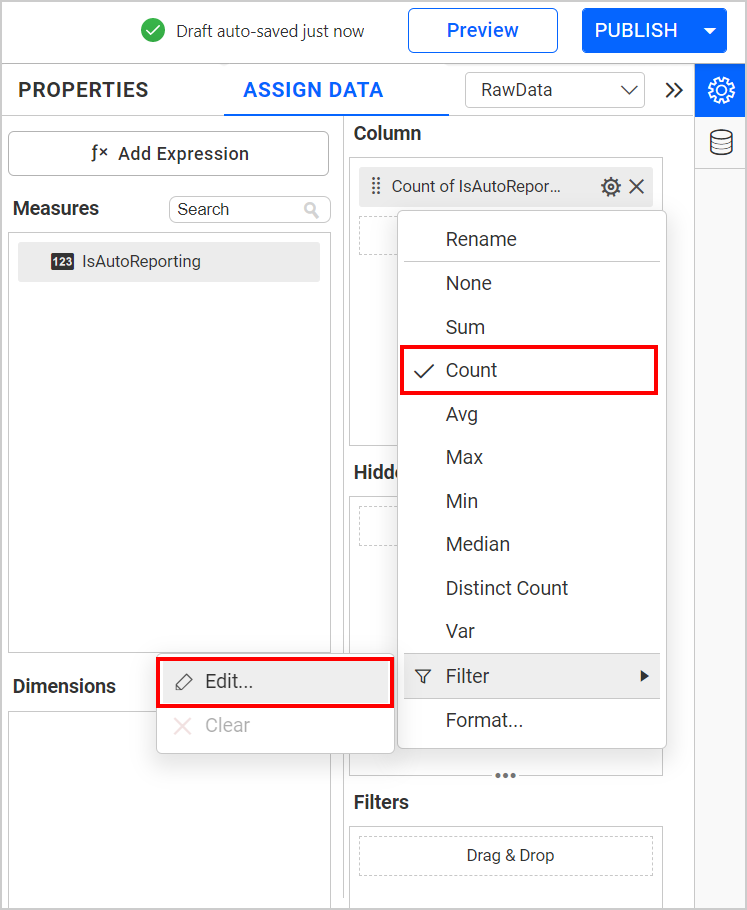Expand the collapsed panel via double-chevron

(x=674, y=89)
